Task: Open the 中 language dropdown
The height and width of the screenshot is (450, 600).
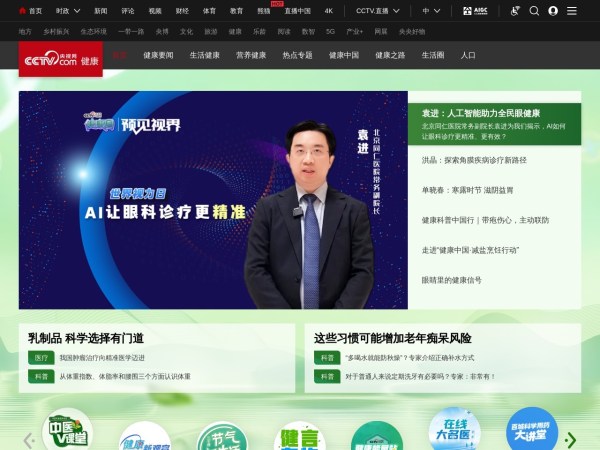Action: tap(431, 11)
